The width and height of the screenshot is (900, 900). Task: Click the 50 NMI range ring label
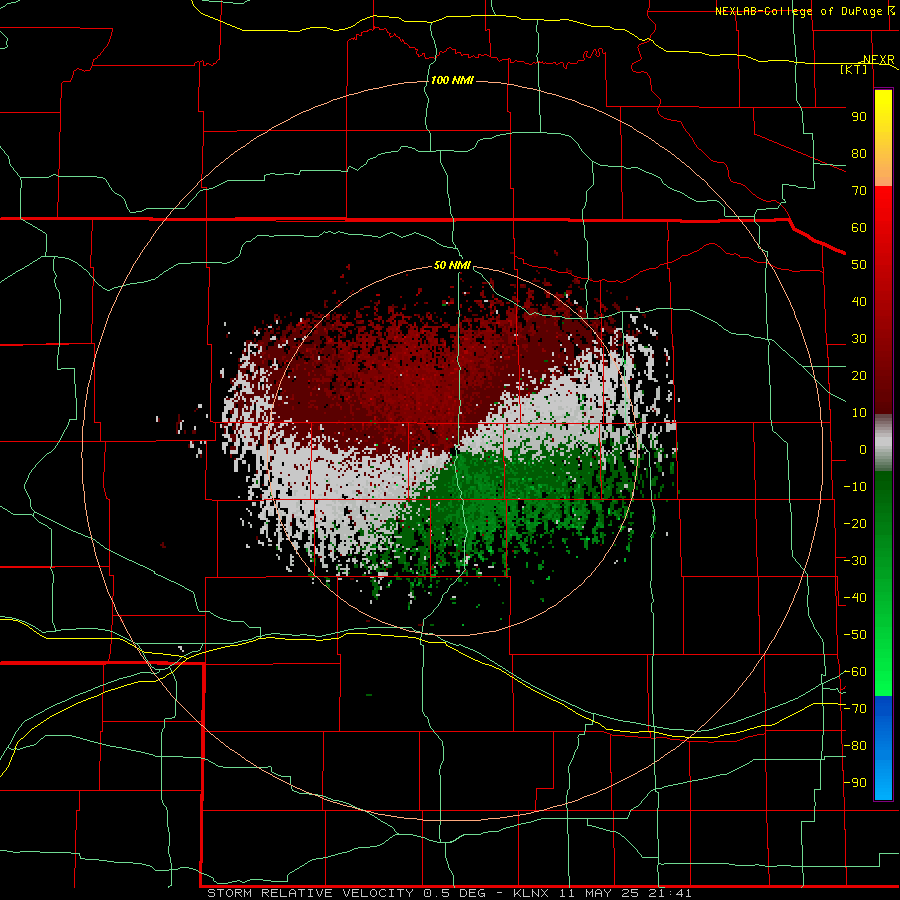pyautogui.click(x=452, y=265)
